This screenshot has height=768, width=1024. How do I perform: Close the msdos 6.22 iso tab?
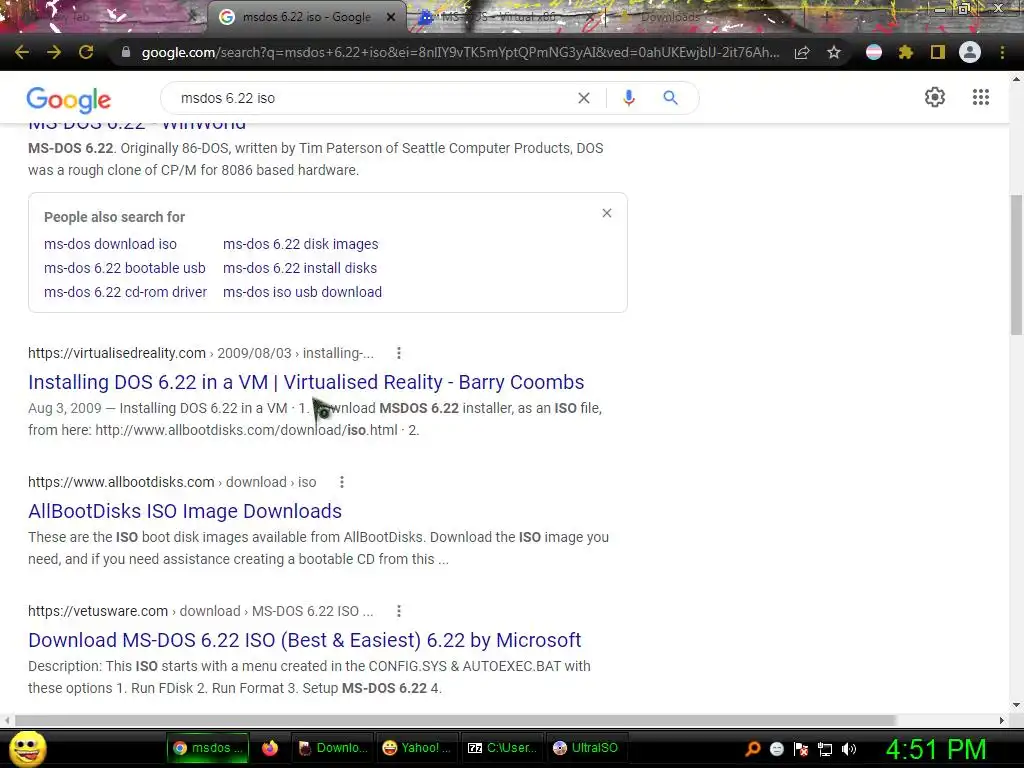click(391, 17)
